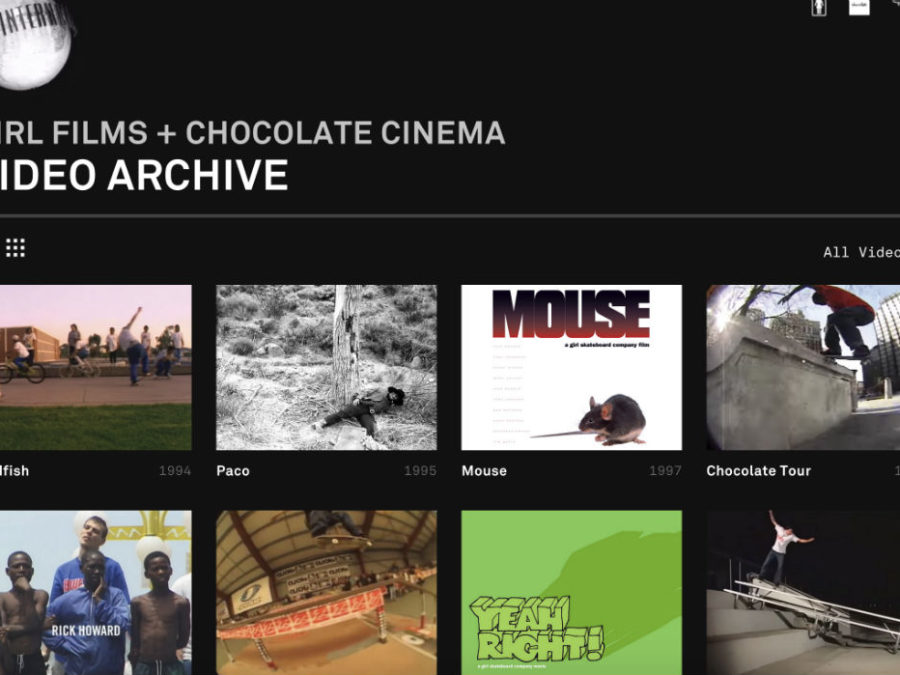
Task: Open the All Videos filter dropdown
Action: (860, 252)
